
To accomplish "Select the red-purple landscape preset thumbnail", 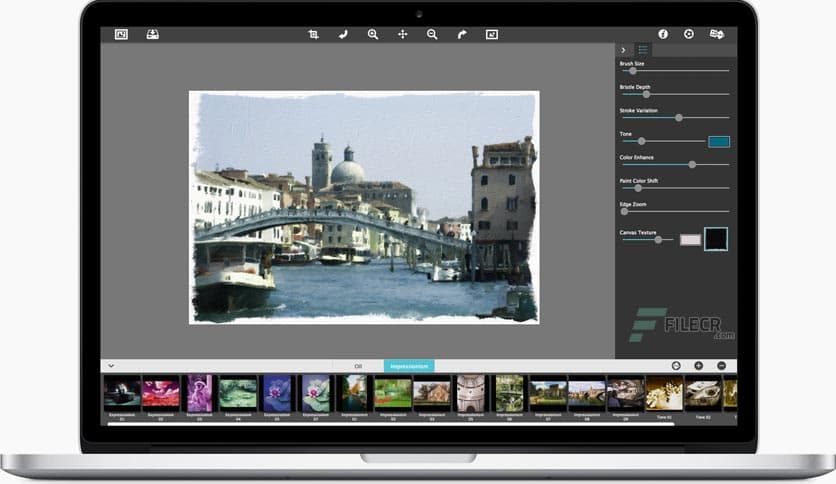I will 160,393.
